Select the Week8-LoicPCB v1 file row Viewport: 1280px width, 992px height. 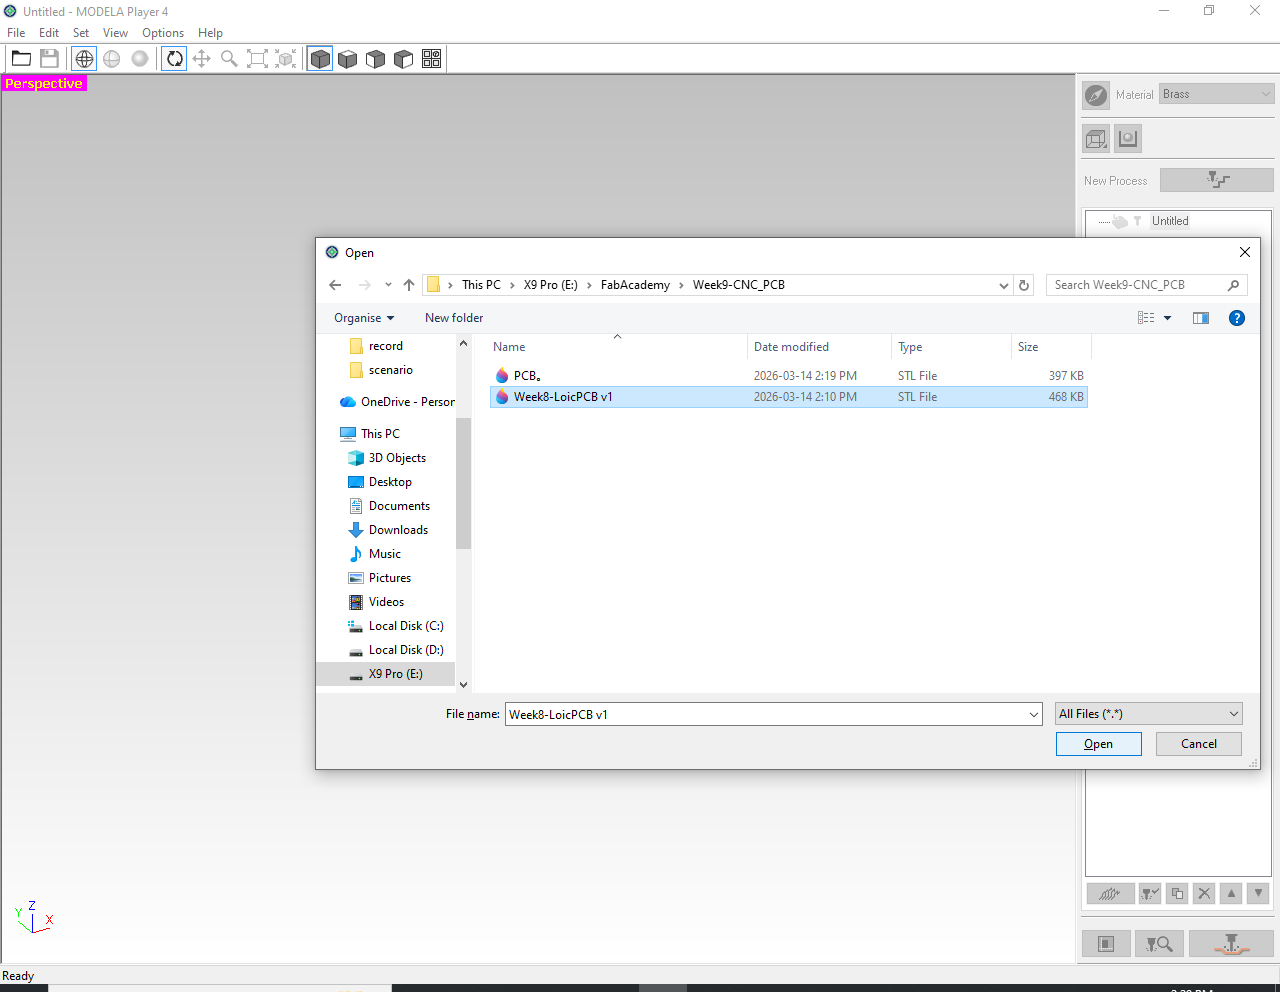788,397
